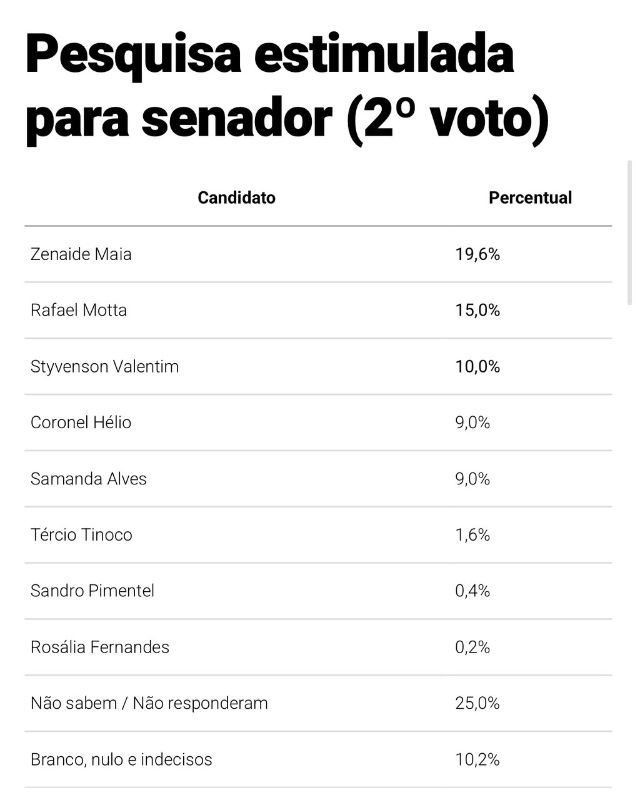Click Não sabem / Não responderam row

(318, 703)
